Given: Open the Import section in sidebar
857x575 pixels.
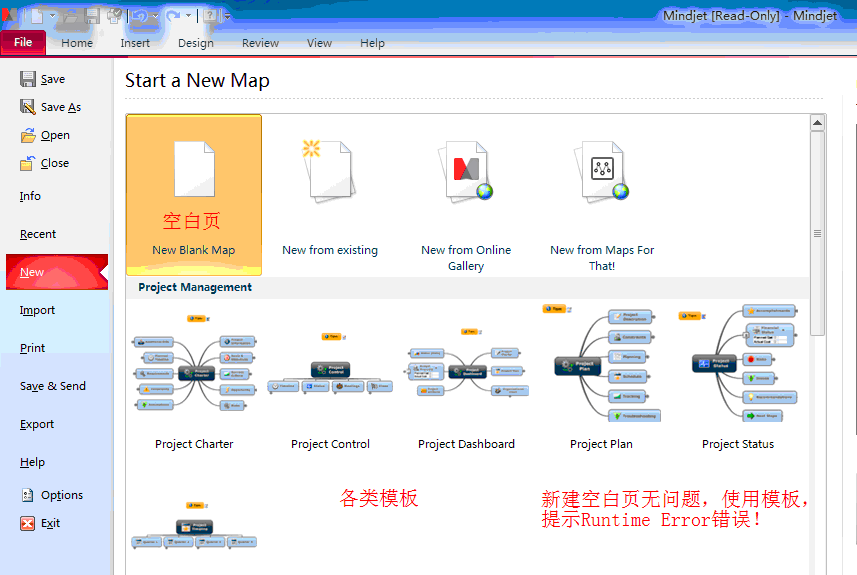Looking at the screenshot, I should [37, 310].
